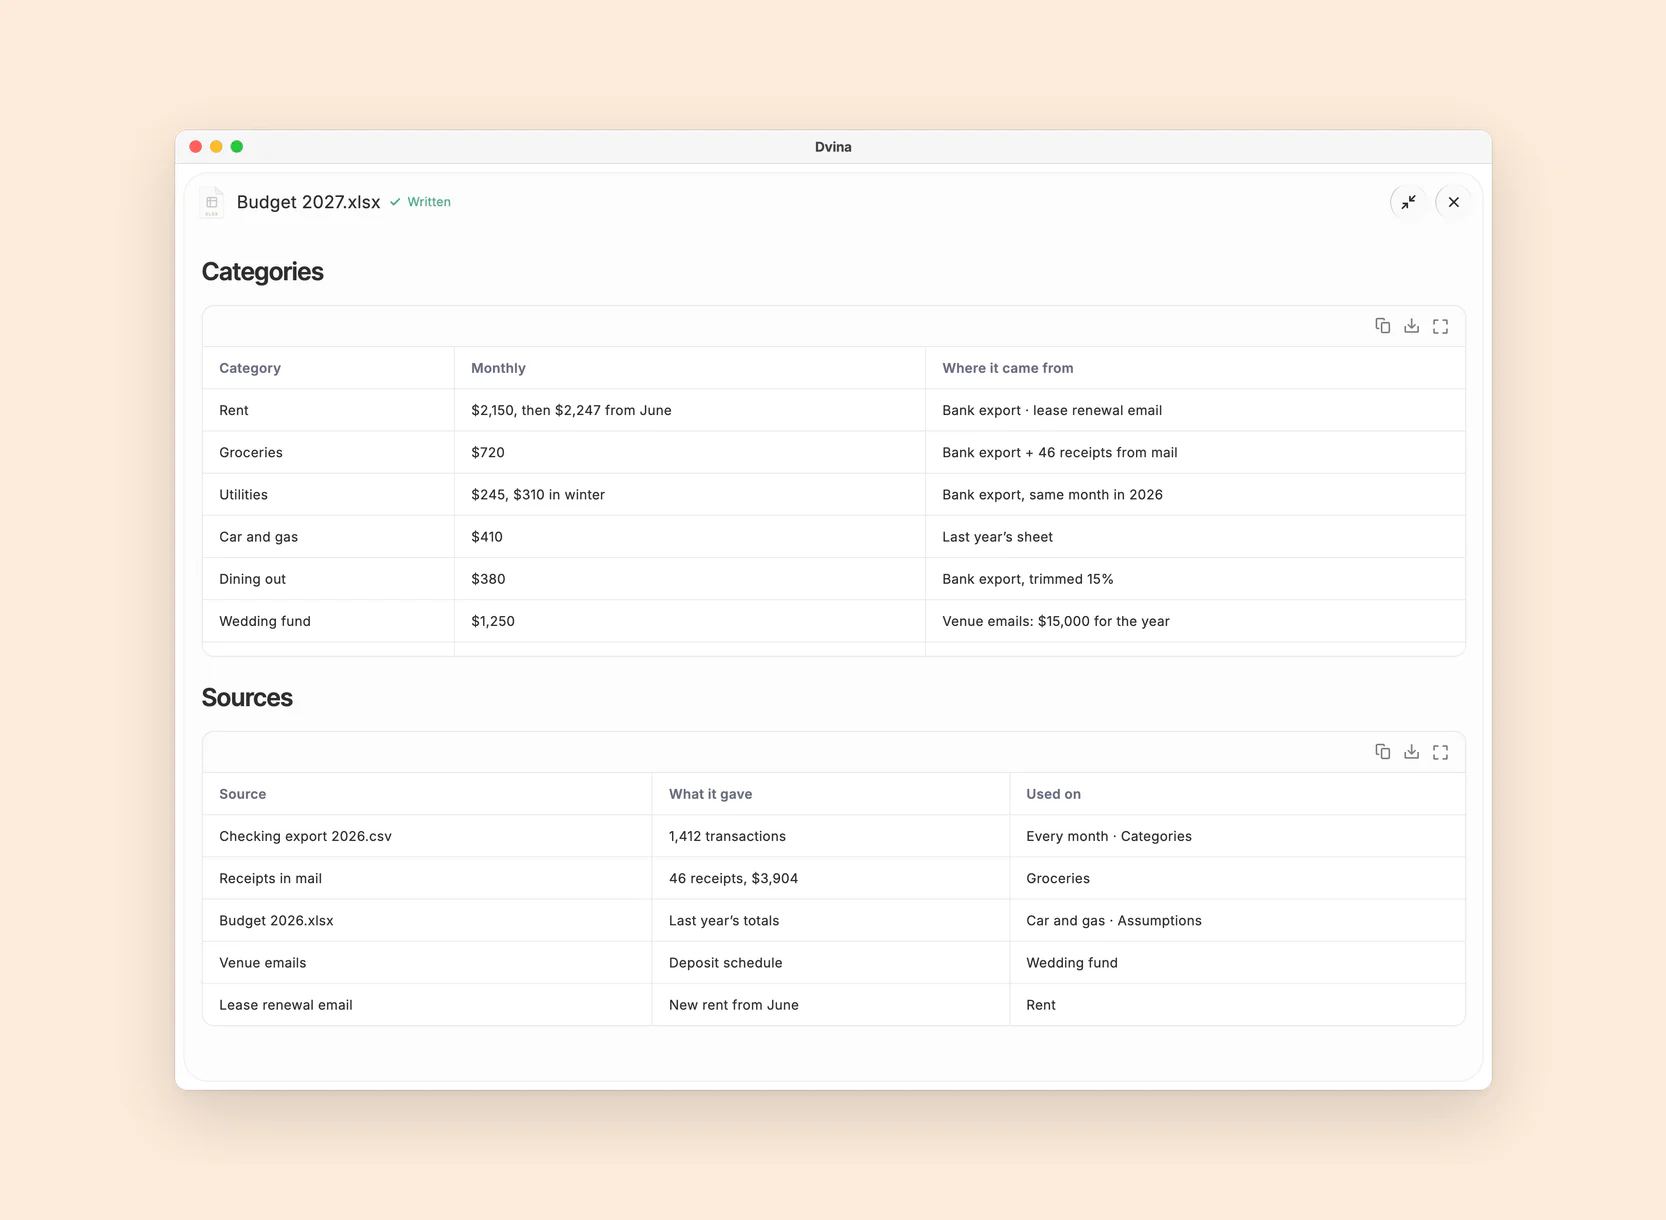1666x1220 pixels.
Task: Expand Sources table to fullscreen
Action: tap(1440, 752)
